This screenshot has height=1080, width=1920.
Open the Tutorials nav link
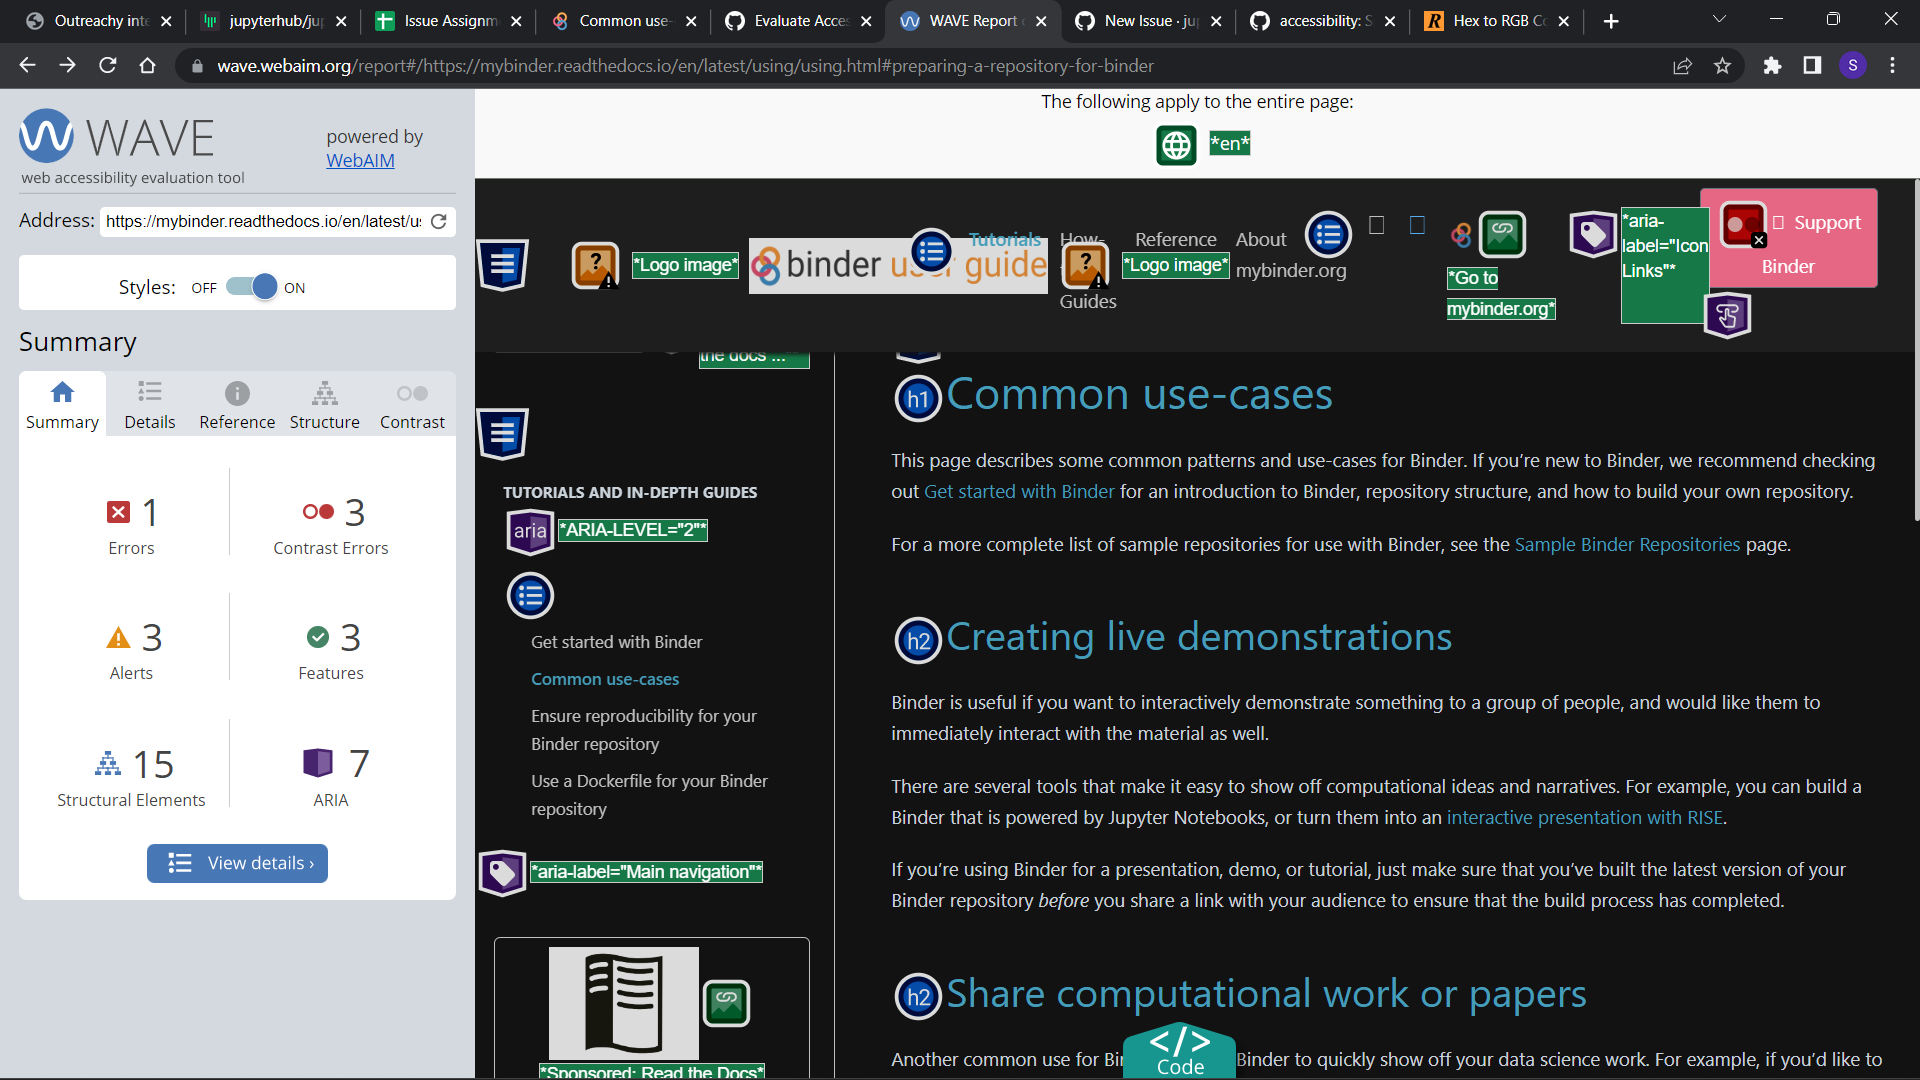pos(1004,238)
